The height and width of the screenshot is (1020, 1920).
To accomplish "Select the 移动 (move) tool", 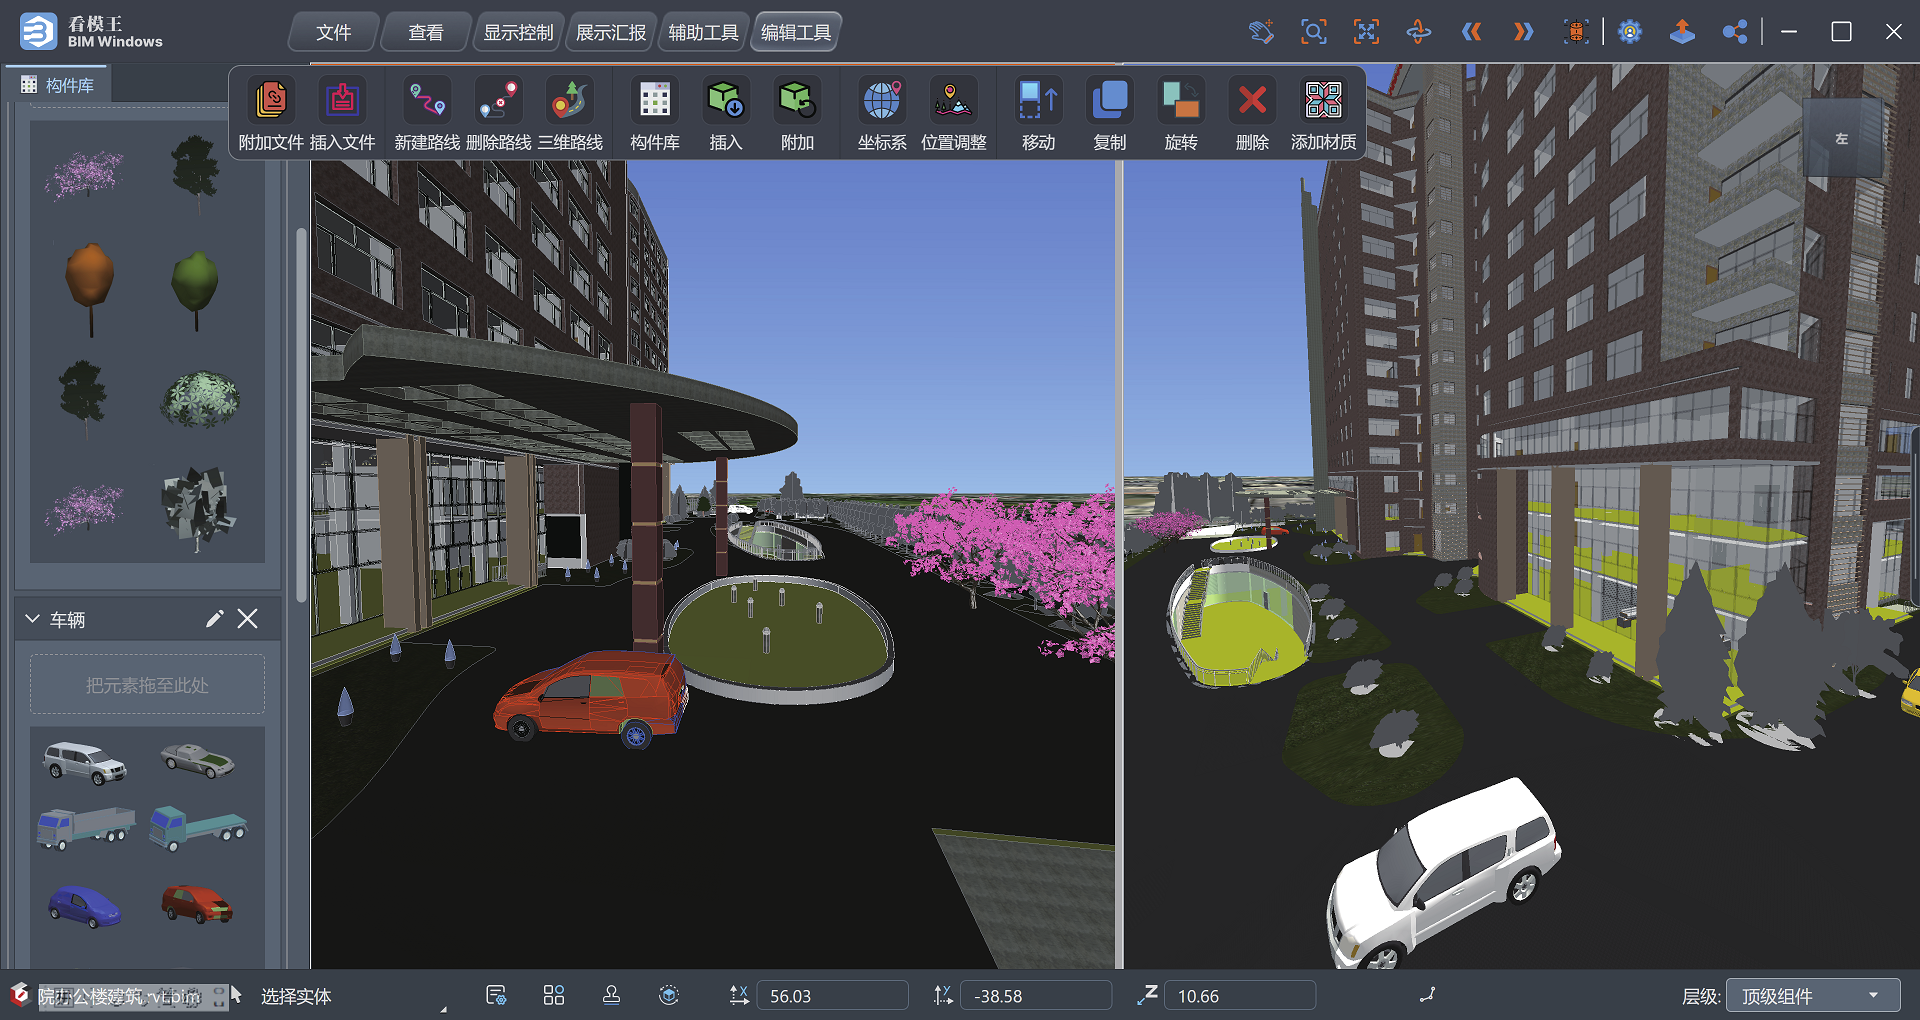I will coord(1038,101).
